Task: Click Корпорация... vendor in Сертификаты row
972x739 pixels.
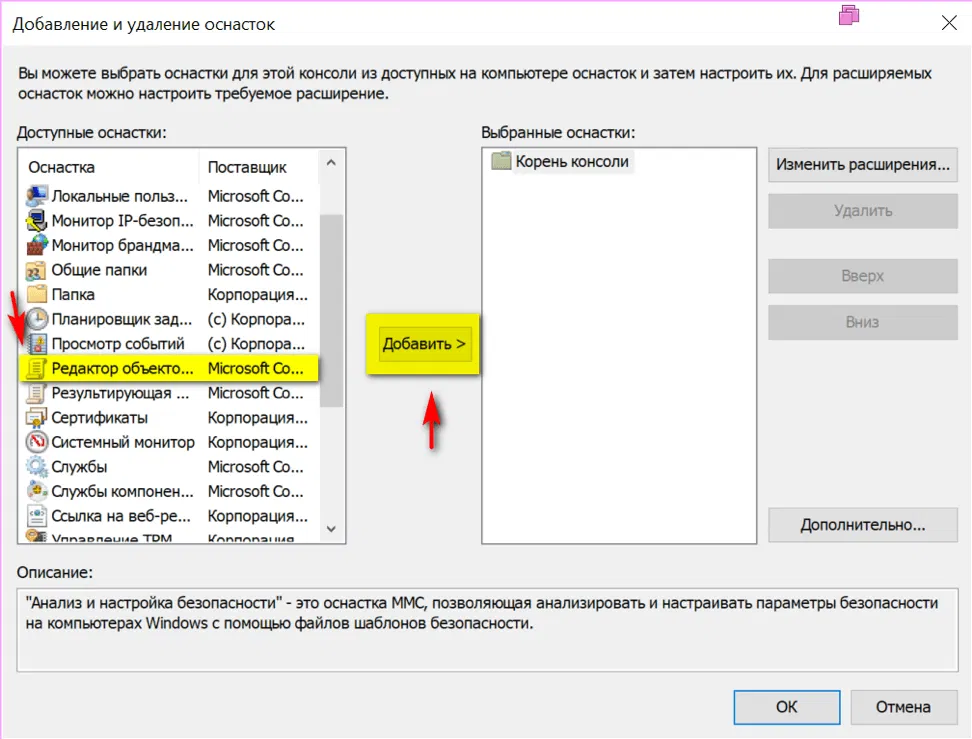Action: pos(257,418)
